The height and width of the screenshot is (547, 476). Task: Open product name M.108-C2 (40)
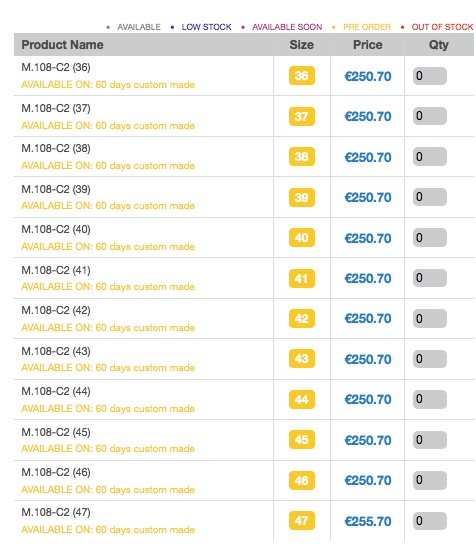[x=56, y=229]
